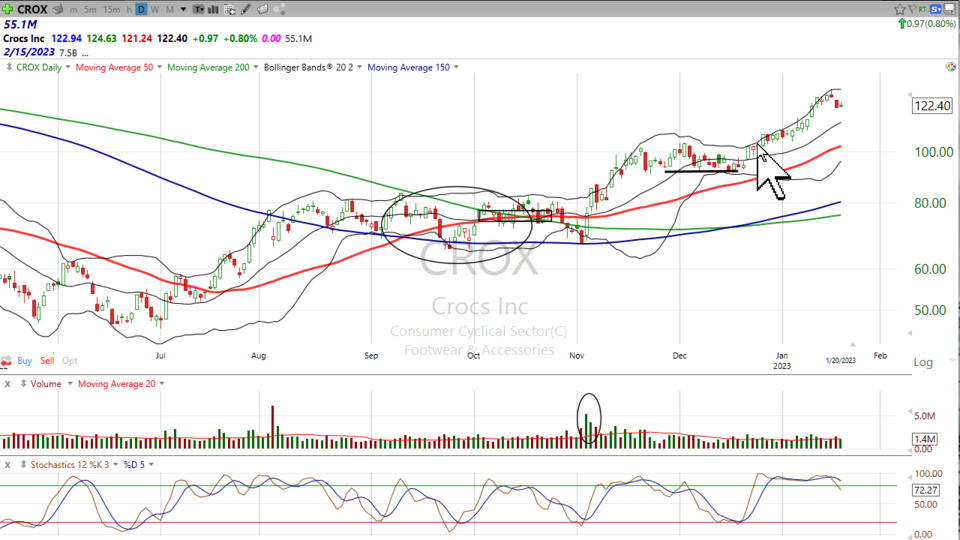The width and height of the screenshot is (960, 540).
Task: Select the 5m time frame
Action: pyautogui.click(x=90, y=9)
